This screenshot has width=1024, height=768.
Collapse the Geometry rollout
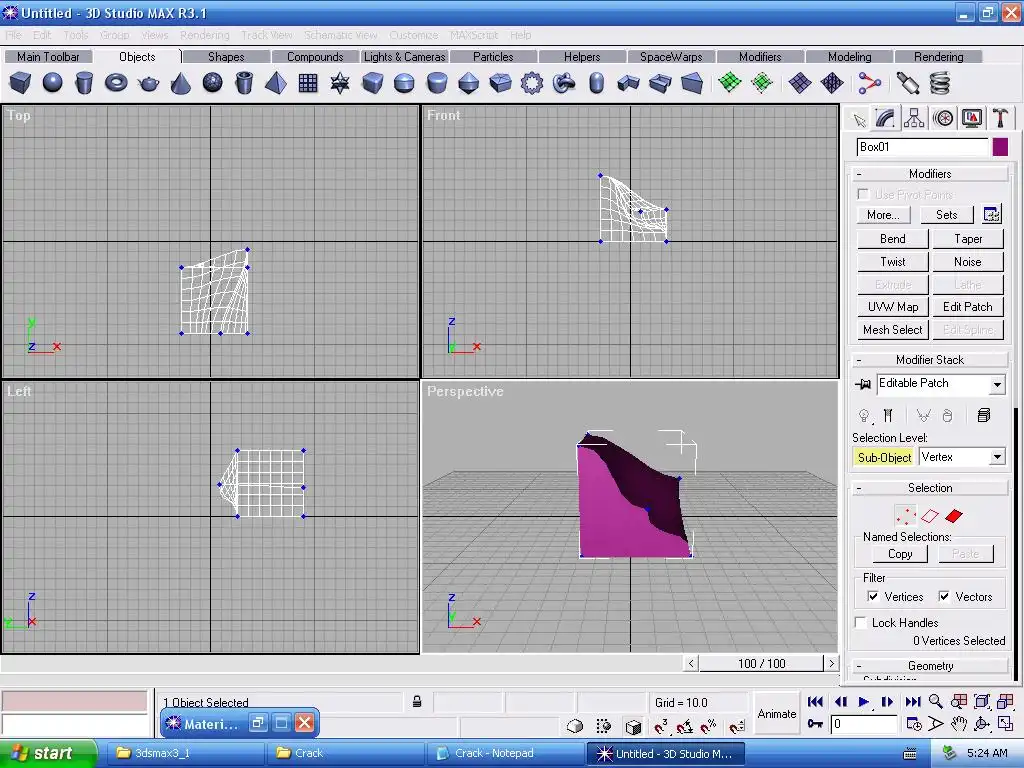point(930,666)
